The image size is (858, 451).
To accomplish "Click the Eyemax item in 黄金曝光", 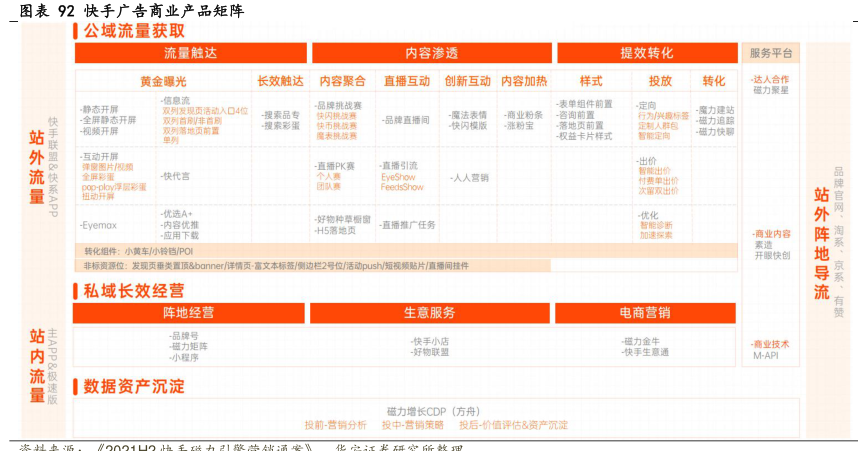I will (100, 226).
